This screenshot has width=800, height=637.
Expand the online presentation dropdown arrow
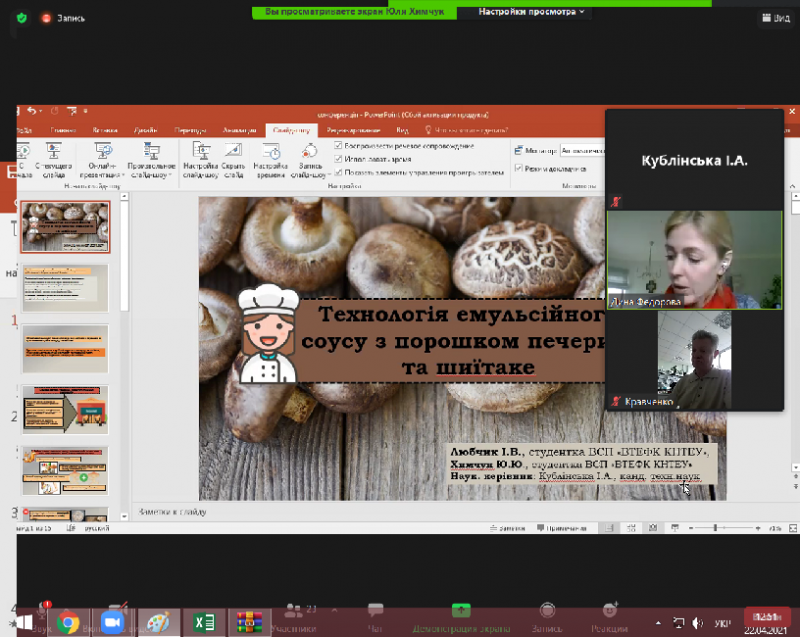(123, 175)
